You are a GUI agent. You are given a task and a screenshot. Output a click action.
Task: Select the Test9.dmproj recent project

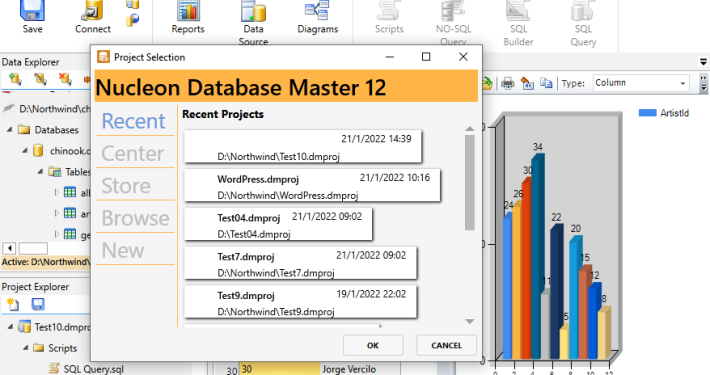click(301, 303)
